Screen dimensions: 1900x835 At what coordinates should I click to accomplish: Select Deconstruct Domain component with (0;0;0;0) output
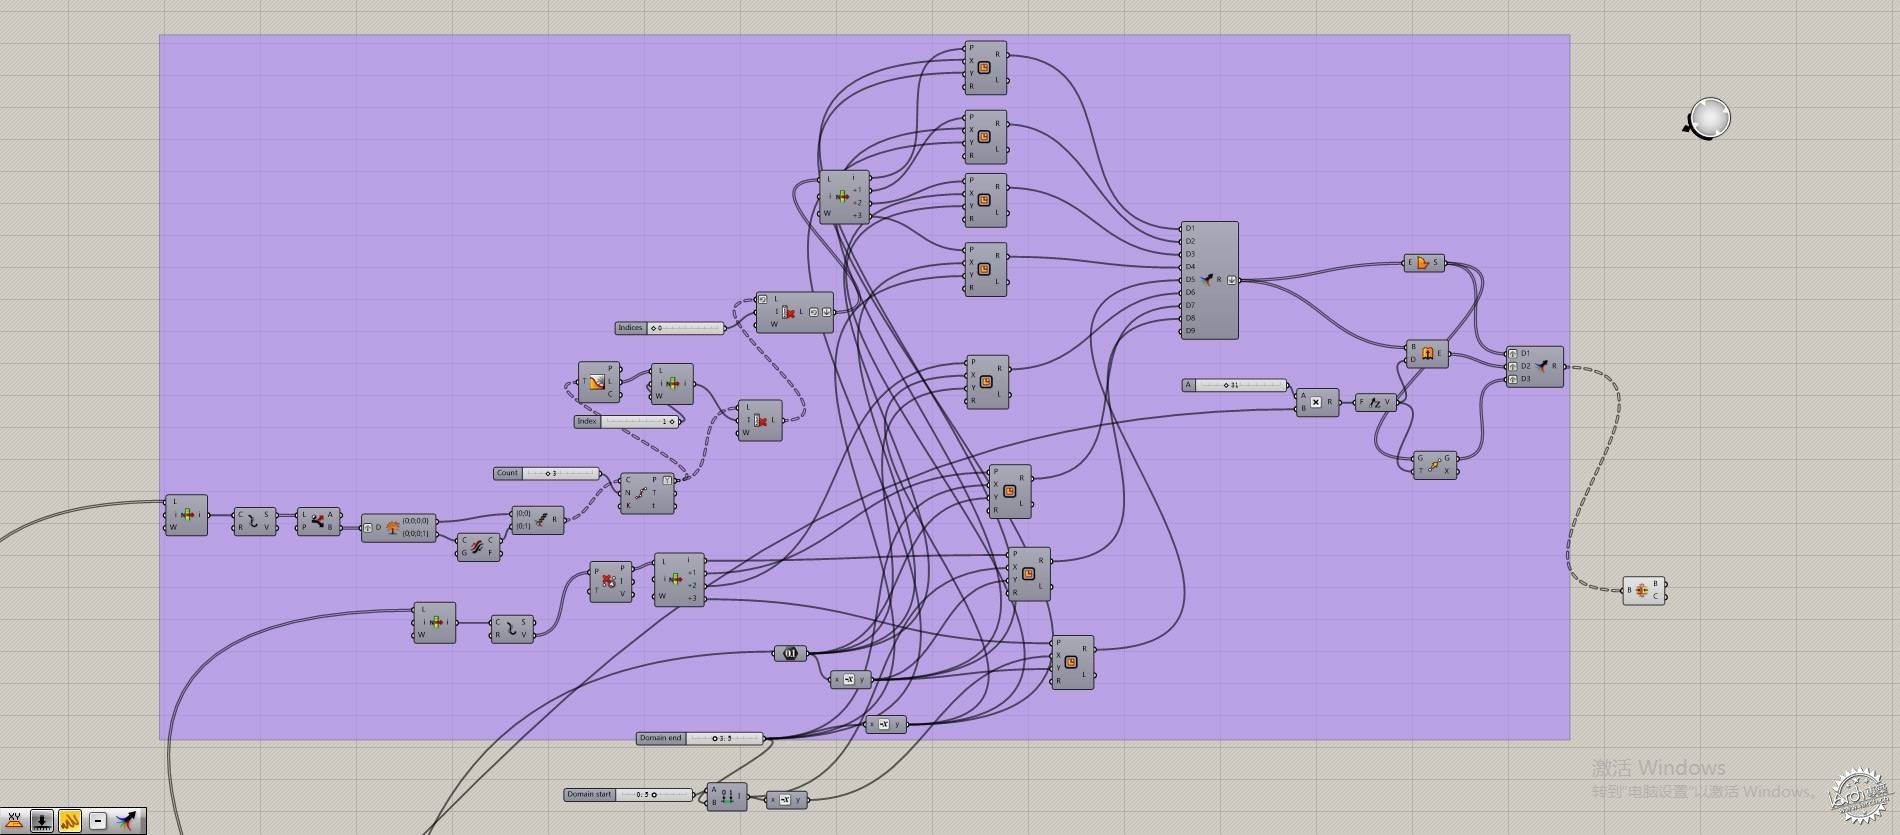pos(398,527)
